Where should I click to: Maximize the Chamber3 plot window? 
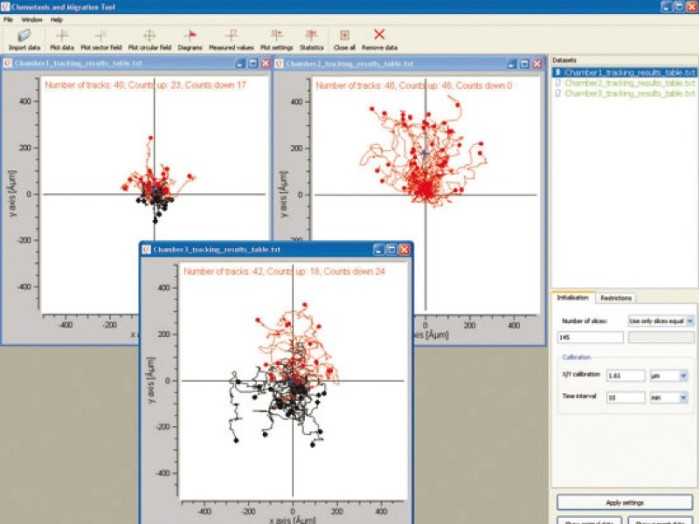click(x=391, y=250)
